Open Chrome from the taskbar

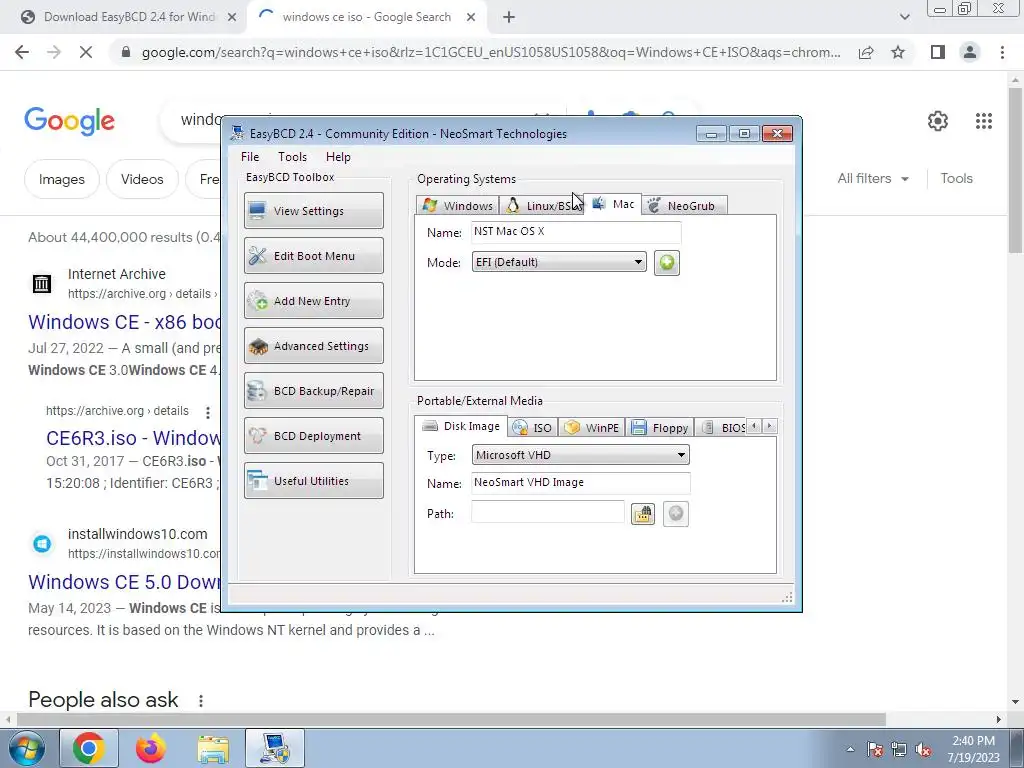89,748
